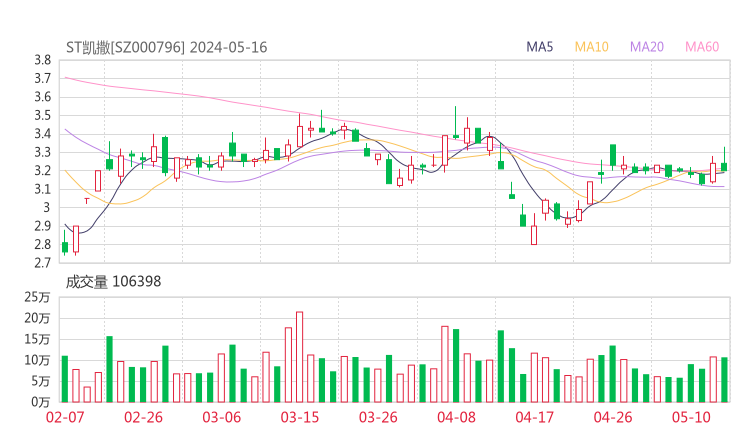Image resolution: width=740 pixels, height=440 pixels.
Task: Click the 02-07 date axis label
Action: [x=65, y=417]
